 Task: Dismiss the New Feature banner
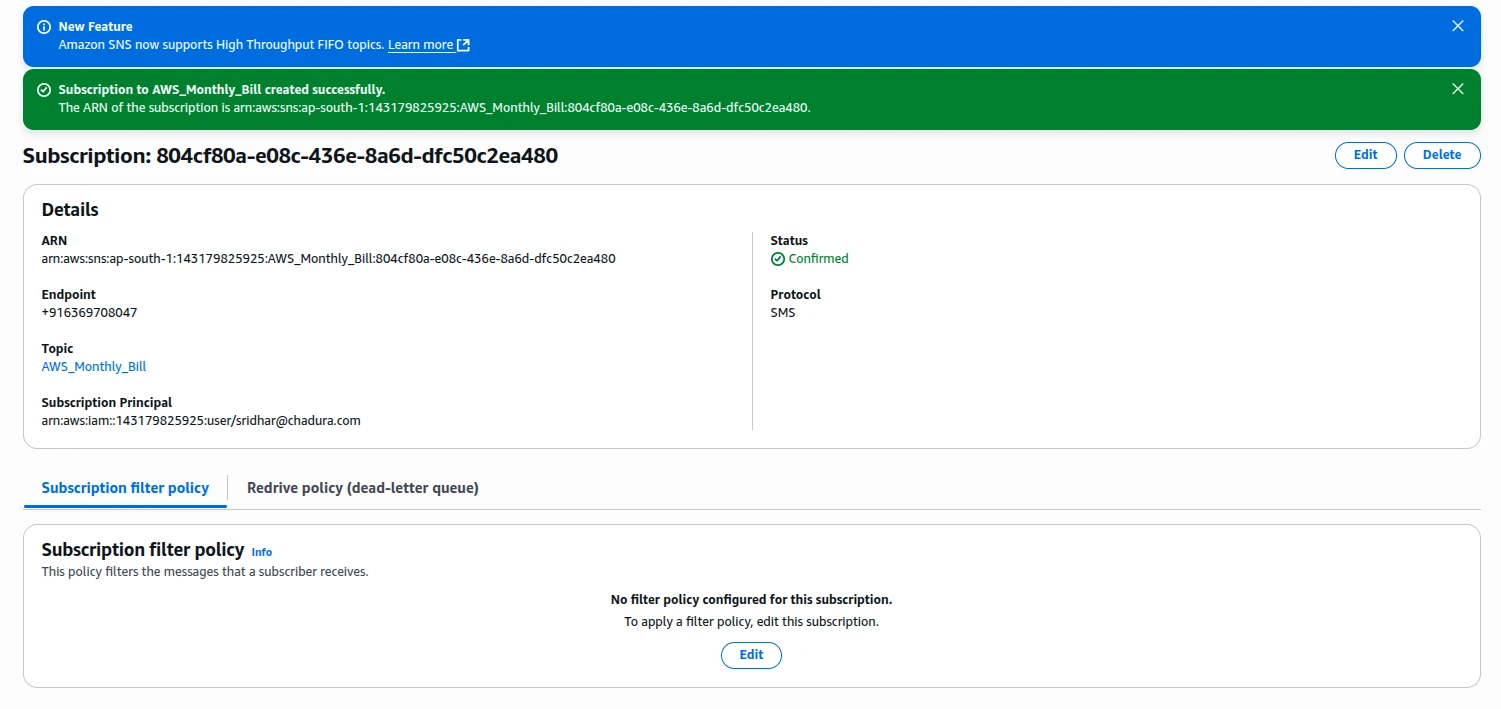pos(1457,26)
